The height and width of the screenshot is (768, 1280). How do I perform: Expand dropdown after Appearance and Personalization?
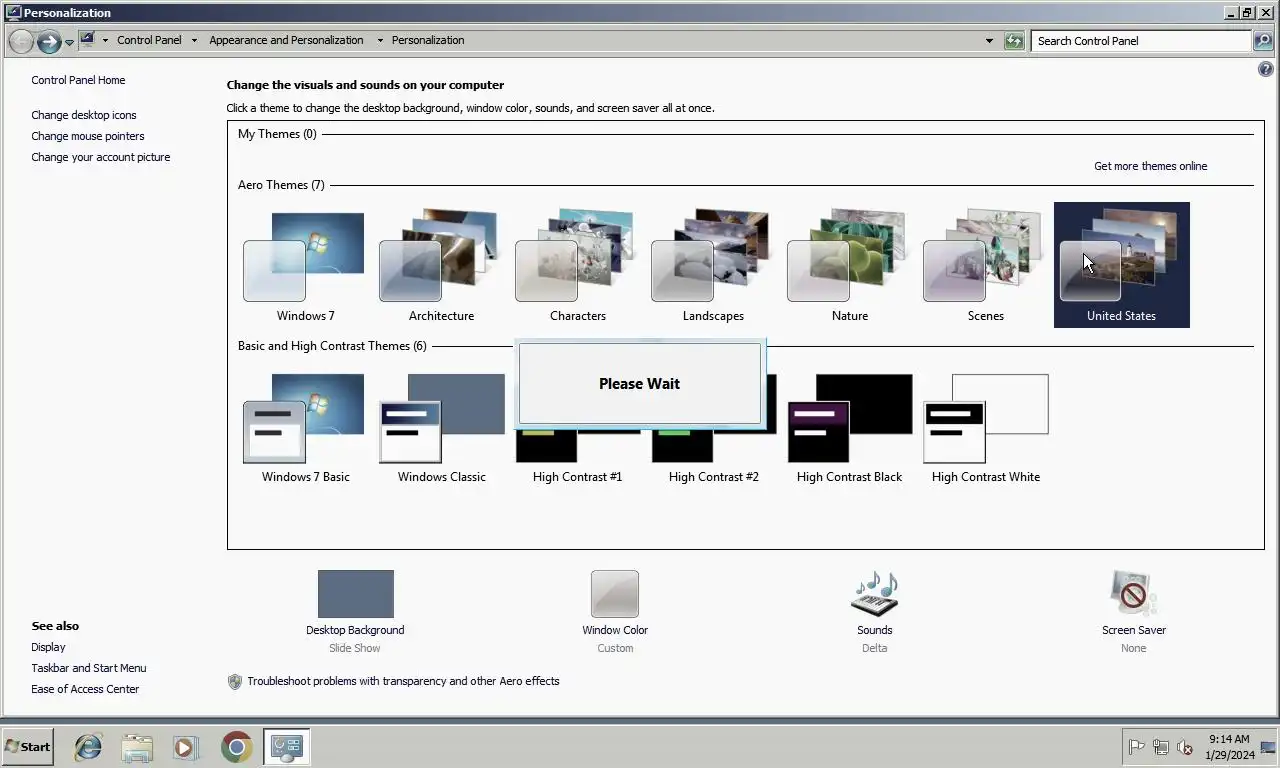pyautogui.click(x=379, y=41)
